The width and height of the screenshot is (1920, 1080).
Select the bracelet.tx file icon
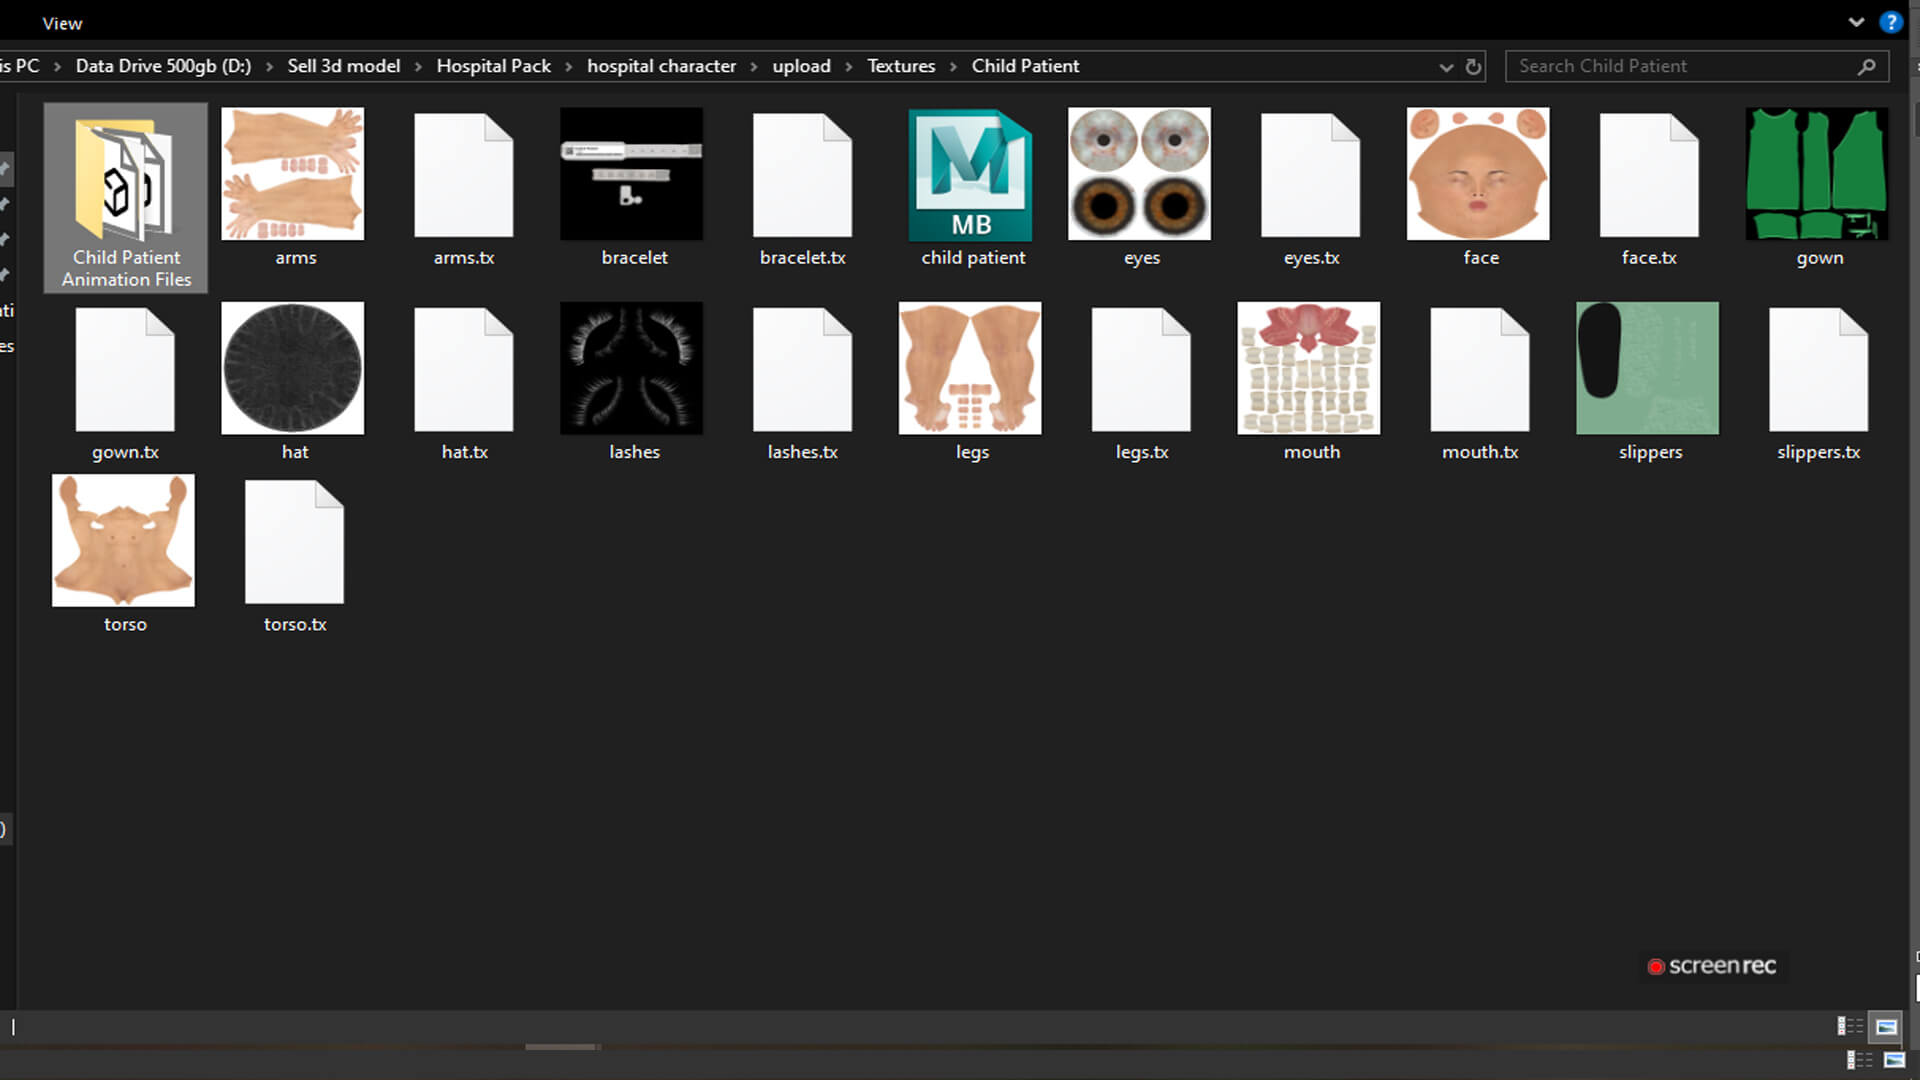click(x=802, y=174)
